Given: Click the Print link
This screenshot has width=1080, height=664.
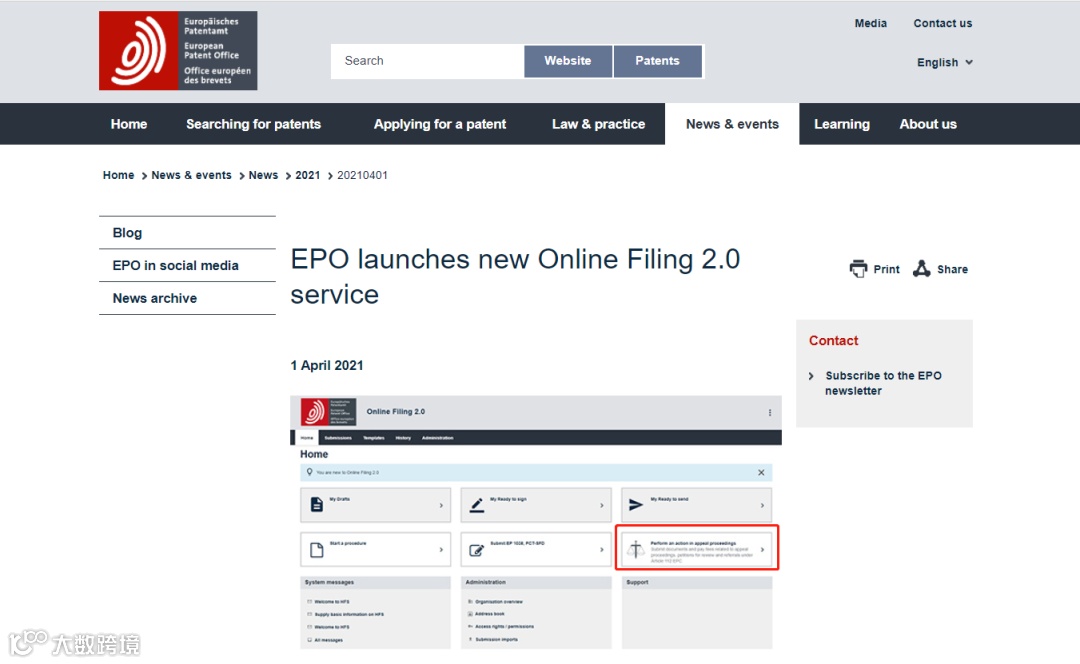Looking at the screenshot, I should [x=886, y=269].
